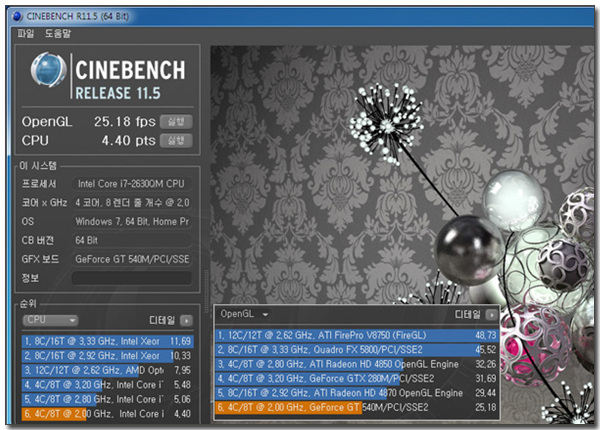Select OpenGL rank 6 GeForce GT 540M

357,407
